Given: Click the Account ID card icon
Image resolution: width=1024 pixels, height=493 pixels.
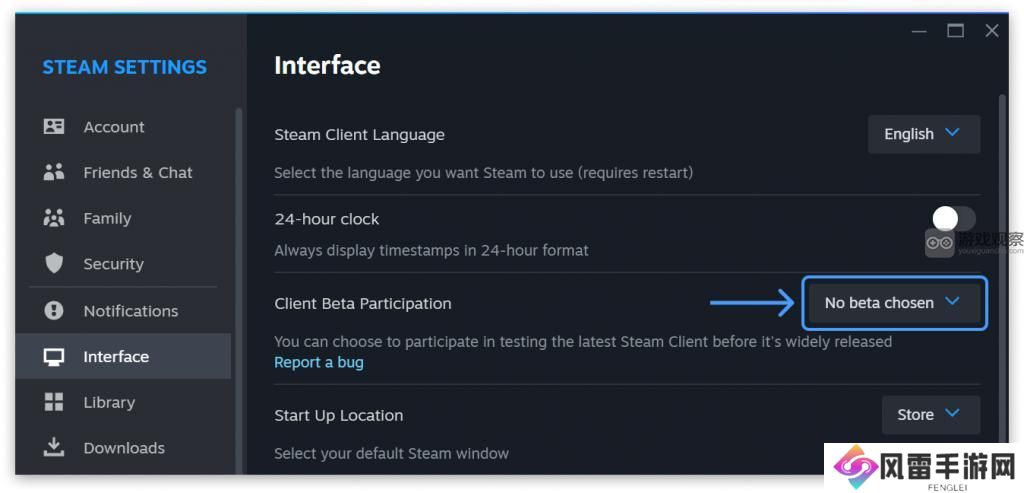Looking at the screenshot, I should pyautogui.click(x=54, y=127).
